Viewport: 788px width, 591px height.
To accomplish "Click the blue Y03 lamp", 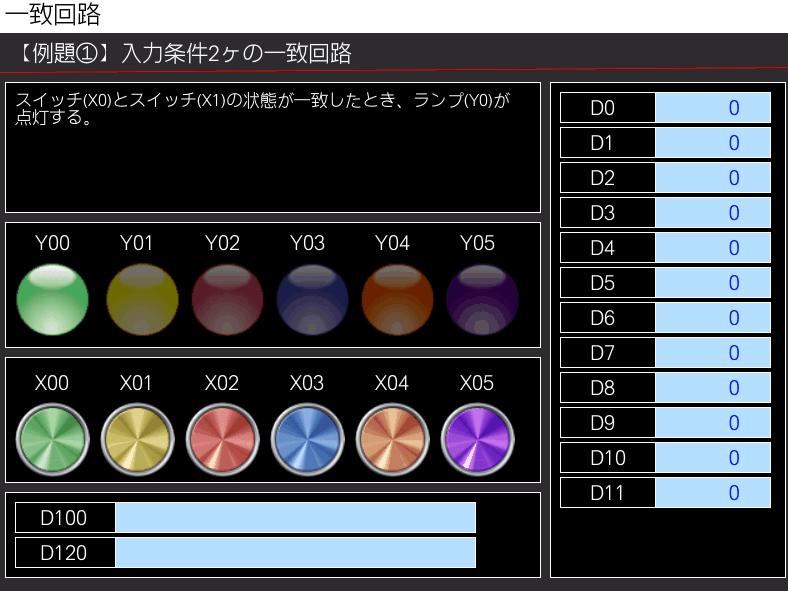I will click(x=312, y=300).
